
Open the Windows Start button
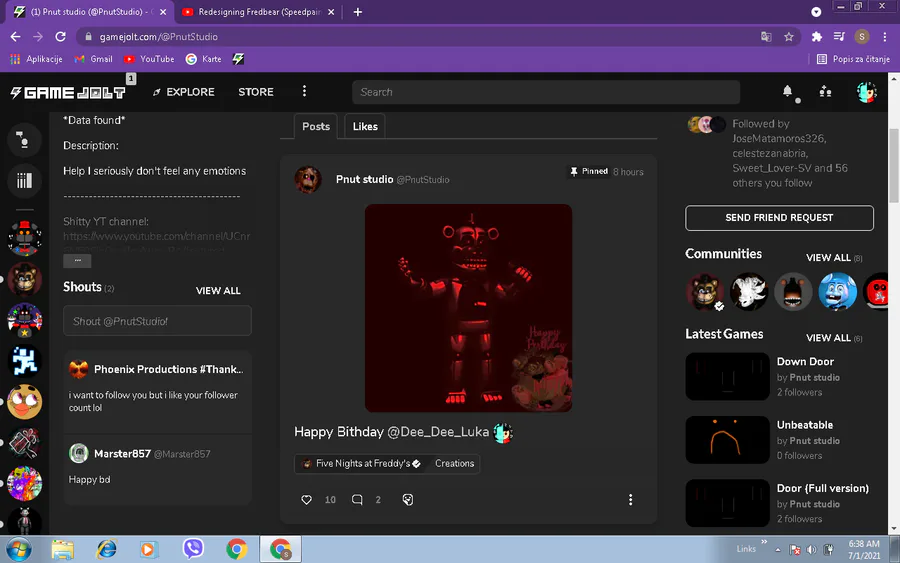(19, 550)
